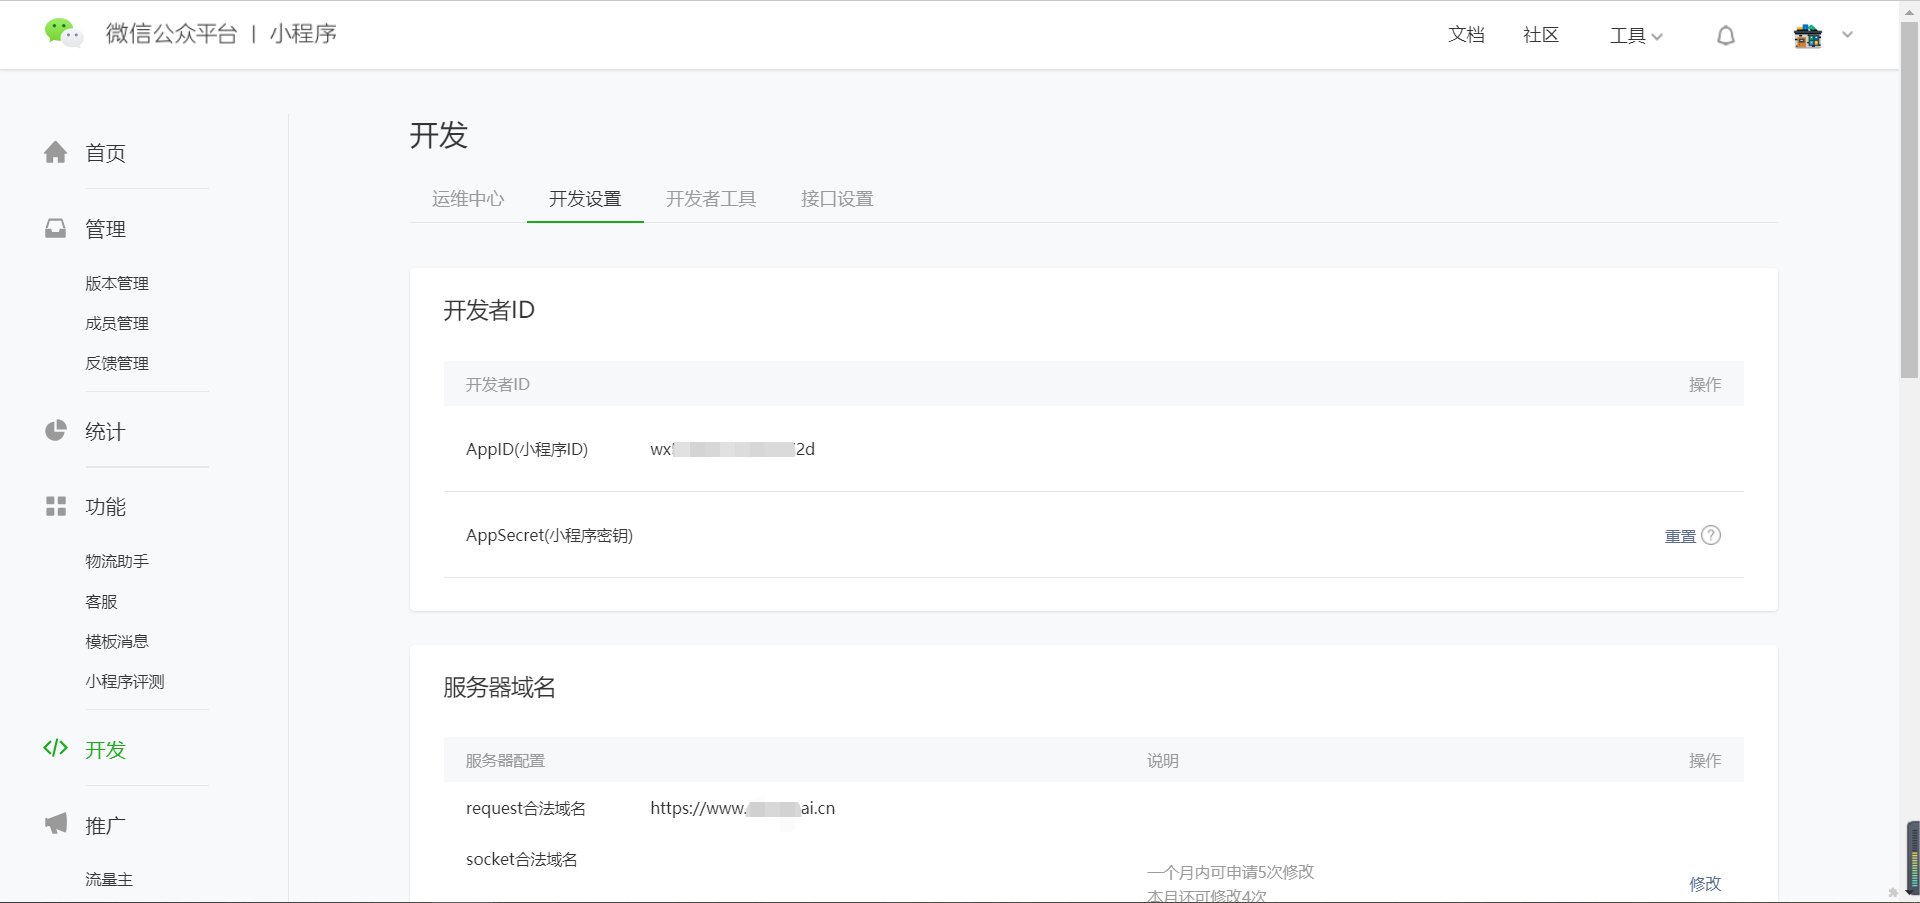Open the 开发者工具 tab
This screenshot has height=903, width=1920.
[x=710, y=199]
